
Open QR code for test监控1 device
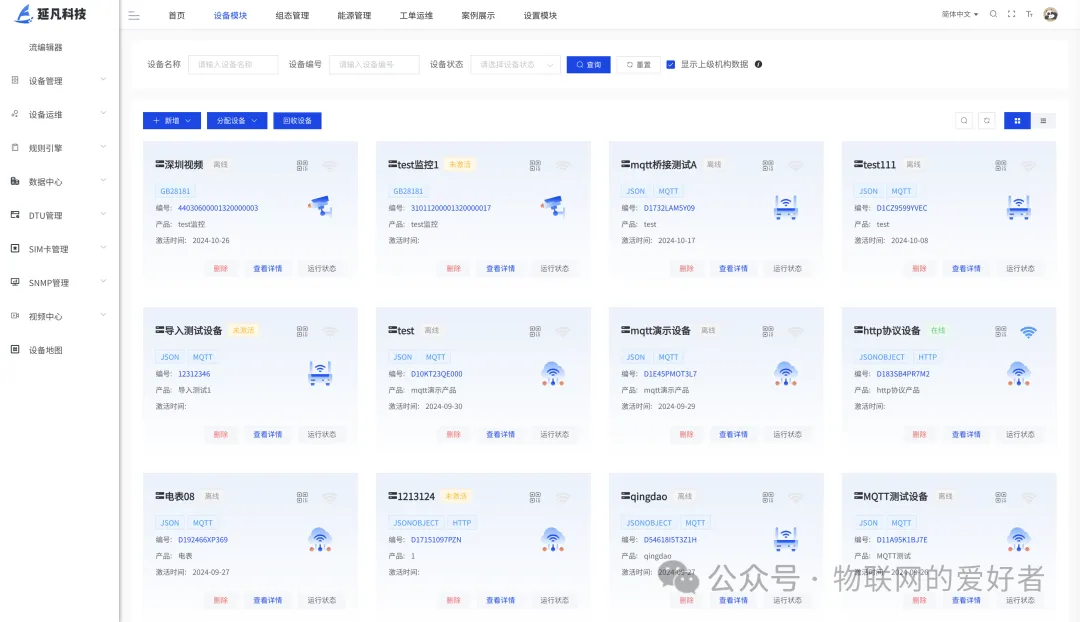535,165
